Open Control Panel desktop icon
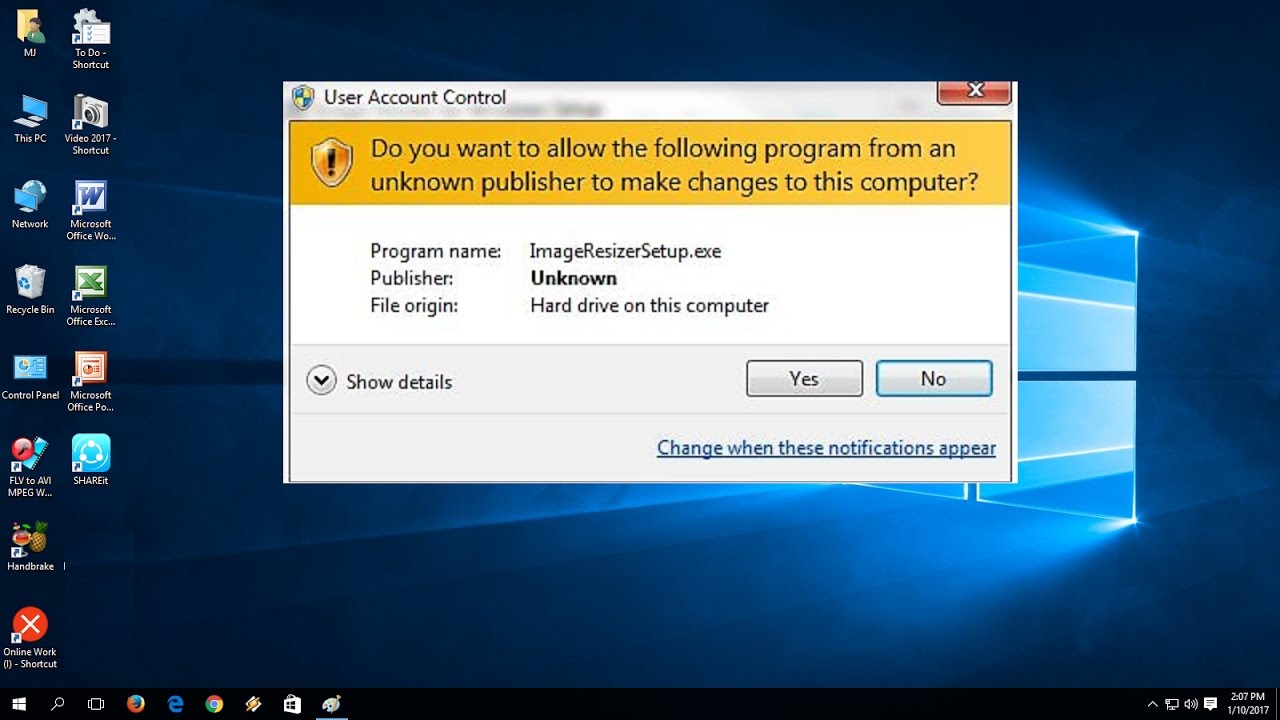 tap(30, 376)
